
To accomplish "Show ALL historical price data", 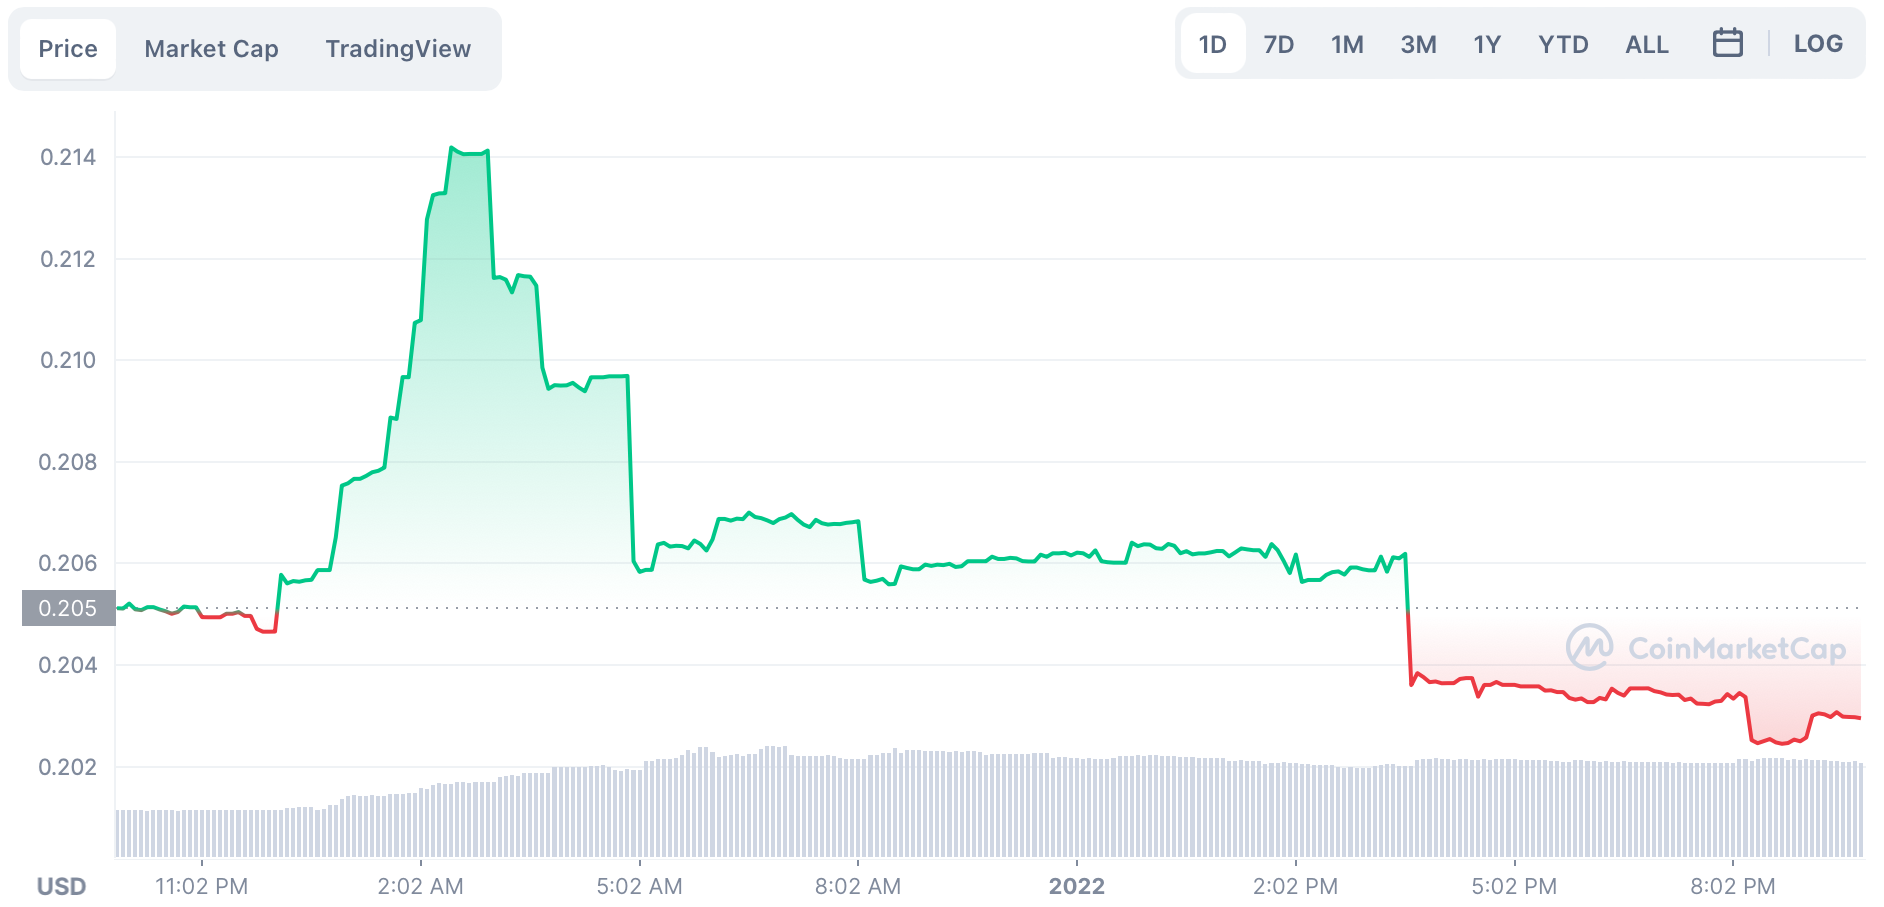I will point(1646,43).
